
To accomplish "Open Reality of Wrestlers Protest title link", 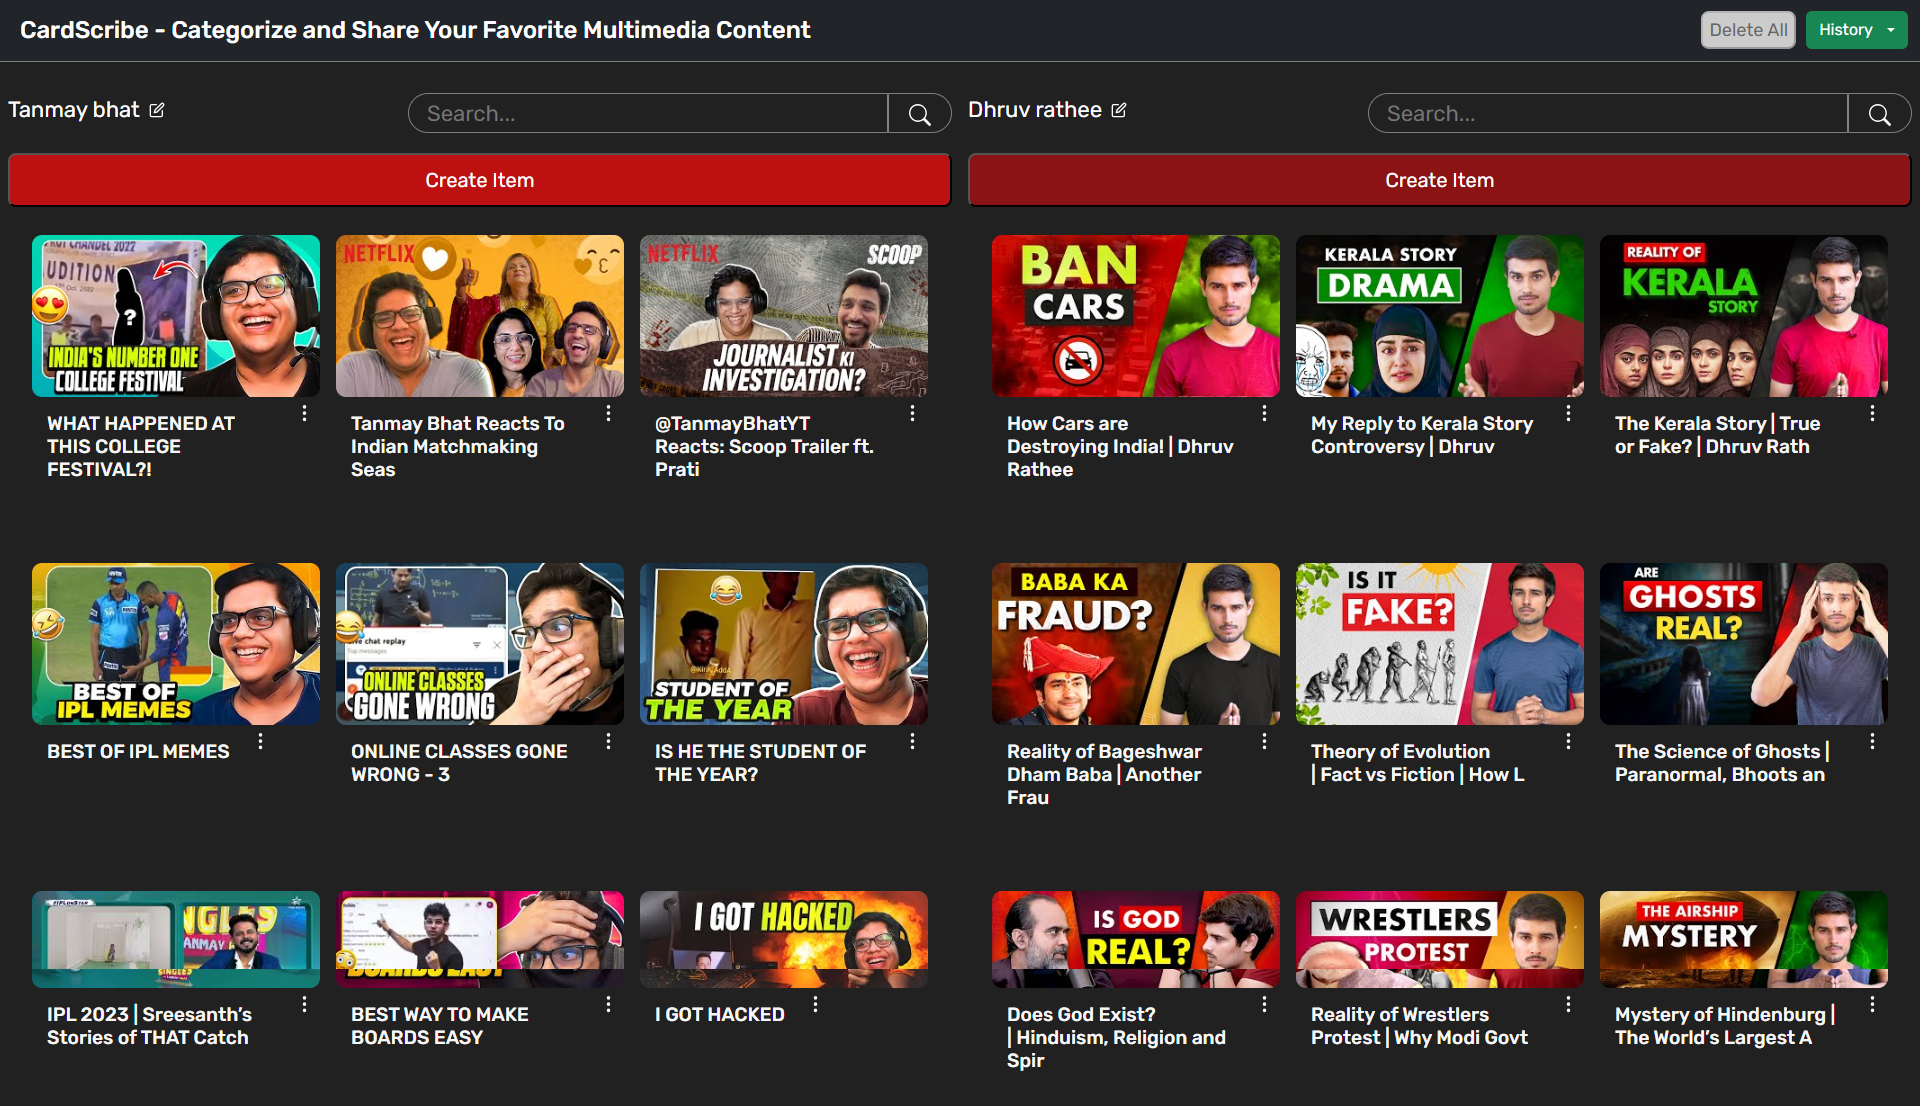I will tap(1419, 1026).
